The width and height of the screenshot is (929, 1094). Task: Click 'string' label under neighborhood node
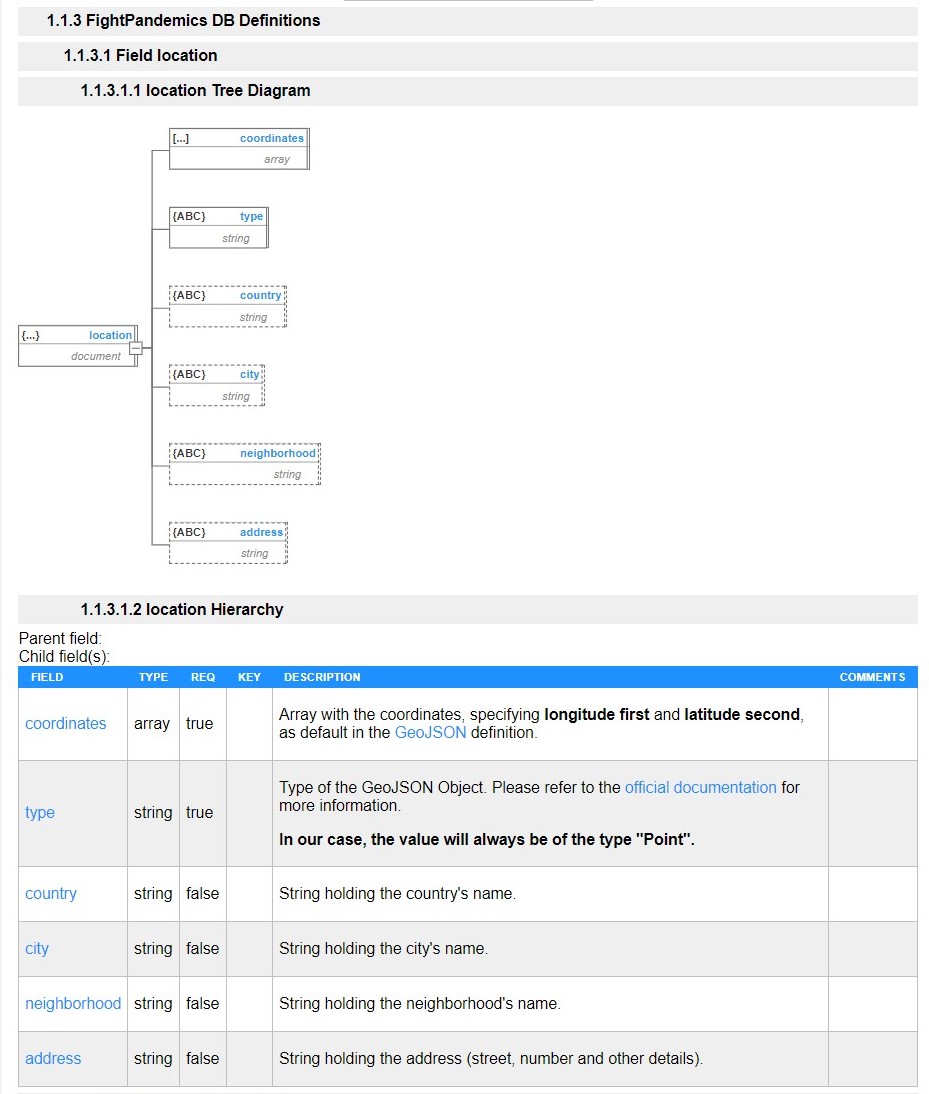(287, 475)
